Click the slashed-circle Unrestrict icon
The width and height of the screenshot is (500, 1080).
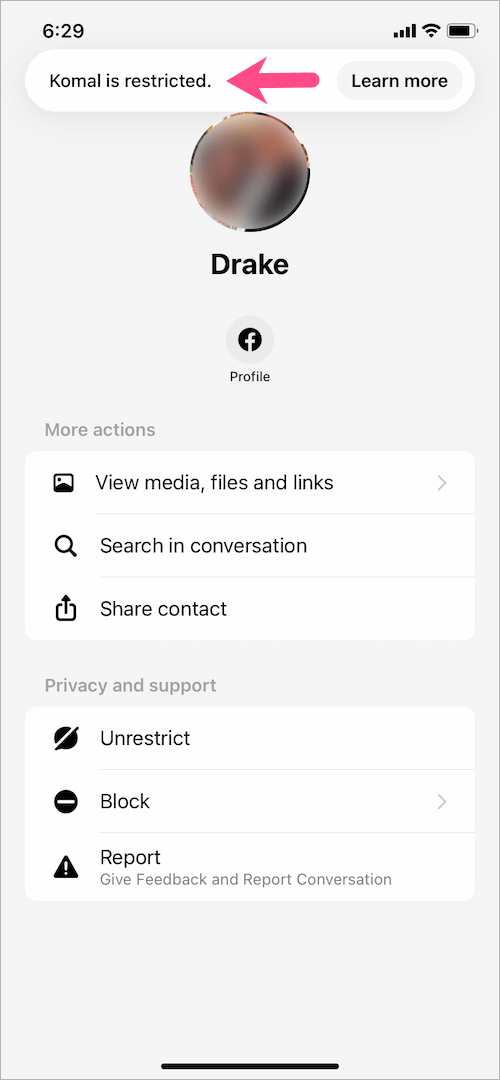(66, 738)
